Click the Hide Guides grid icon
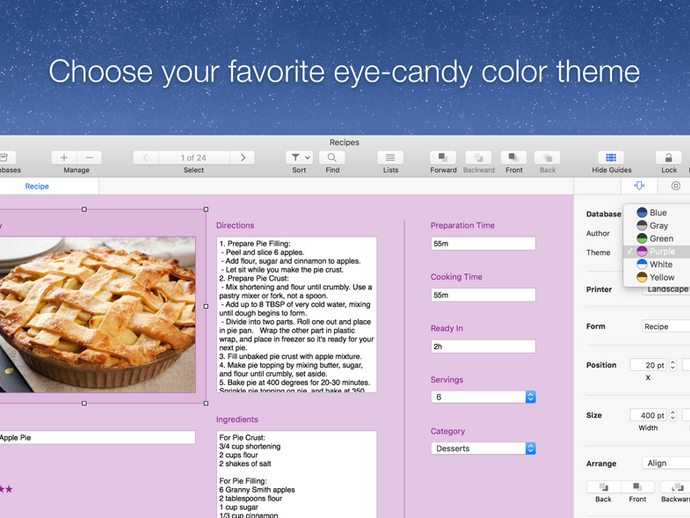 [611, 158]
